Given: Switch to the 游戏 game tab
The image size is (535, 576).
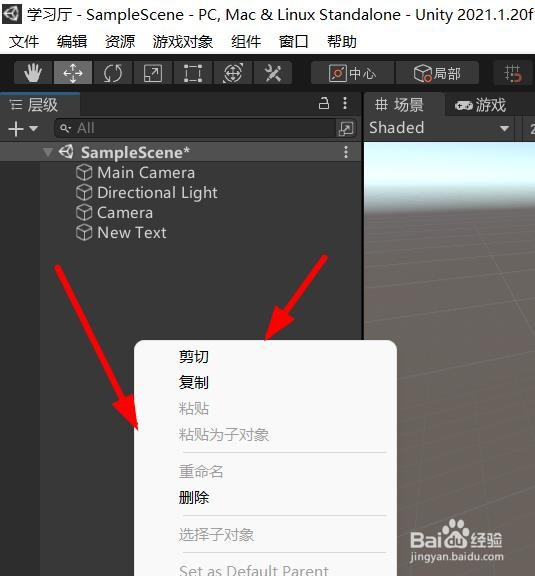Looking at the screenshot, I should pyautogui.click(x=482, y=105).
